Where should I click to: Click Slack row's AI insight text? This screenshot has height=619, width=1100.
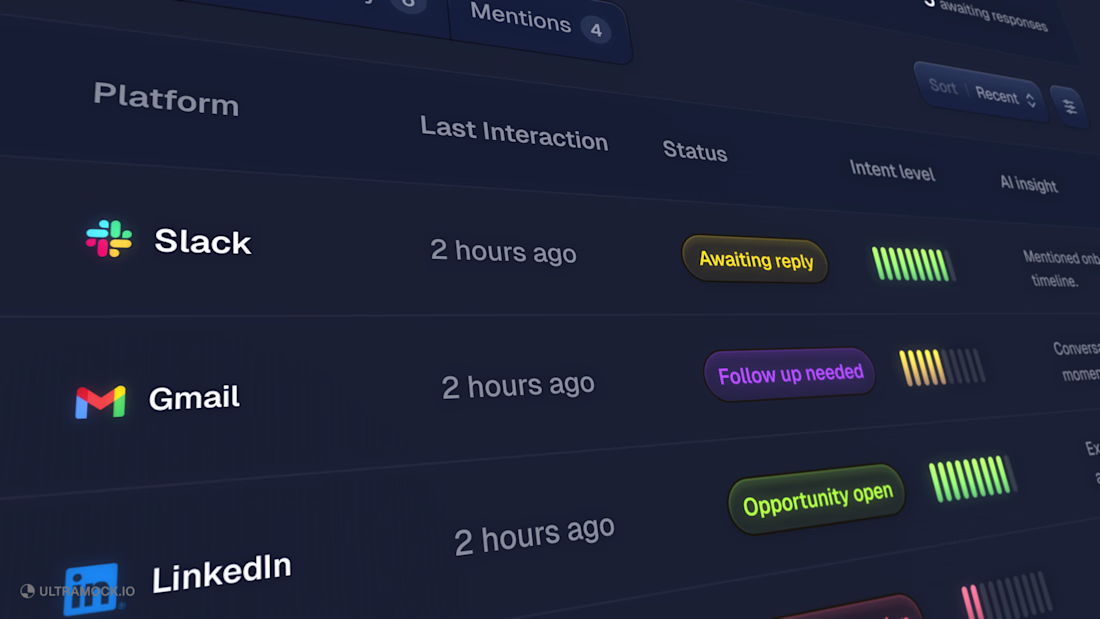(x=1061, y=269)
